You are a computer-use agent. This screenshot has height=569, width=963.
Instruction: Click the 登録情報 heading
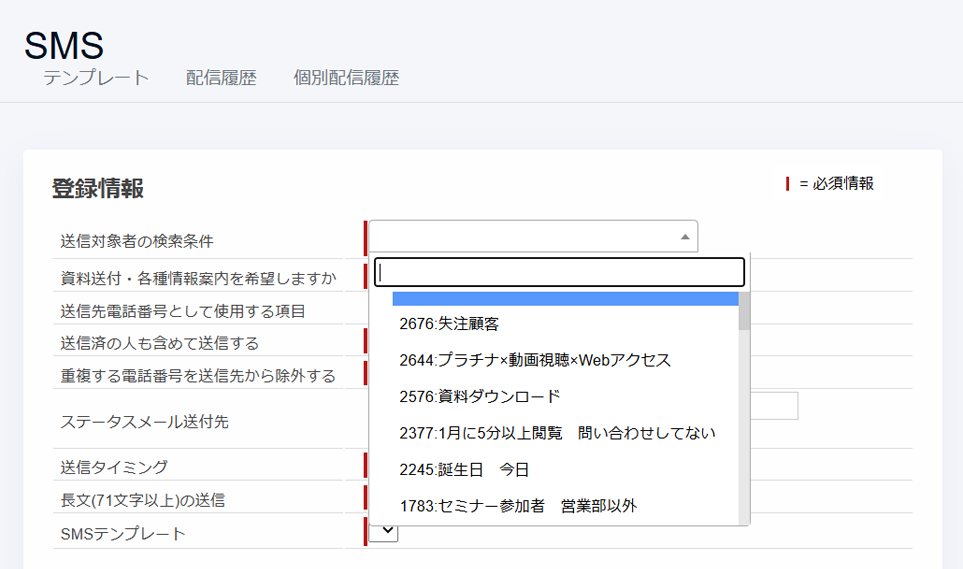[98, 188]
